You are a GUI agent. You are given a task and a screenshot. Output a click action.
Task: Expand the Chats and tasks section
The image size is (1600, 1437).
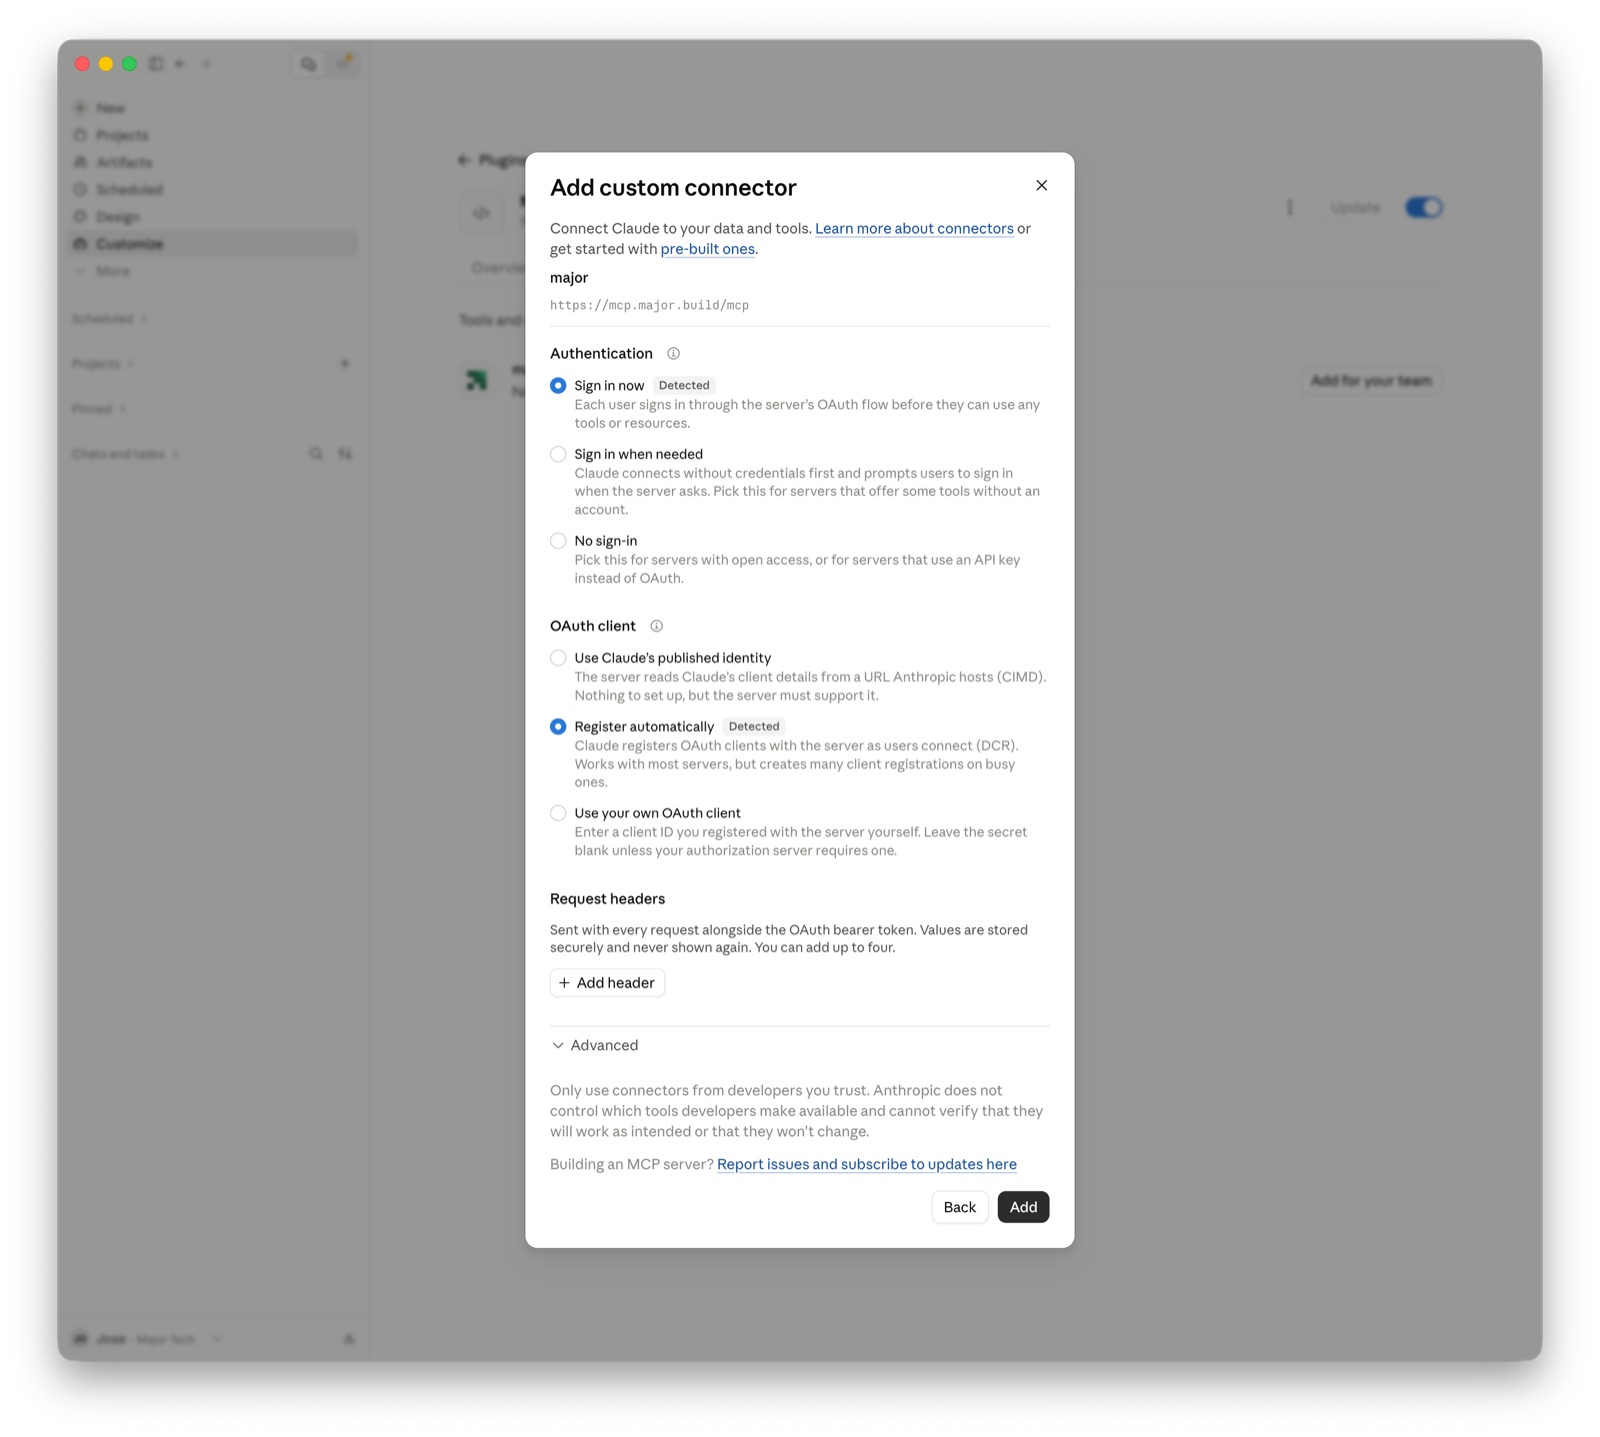click(x=125, y=454)
